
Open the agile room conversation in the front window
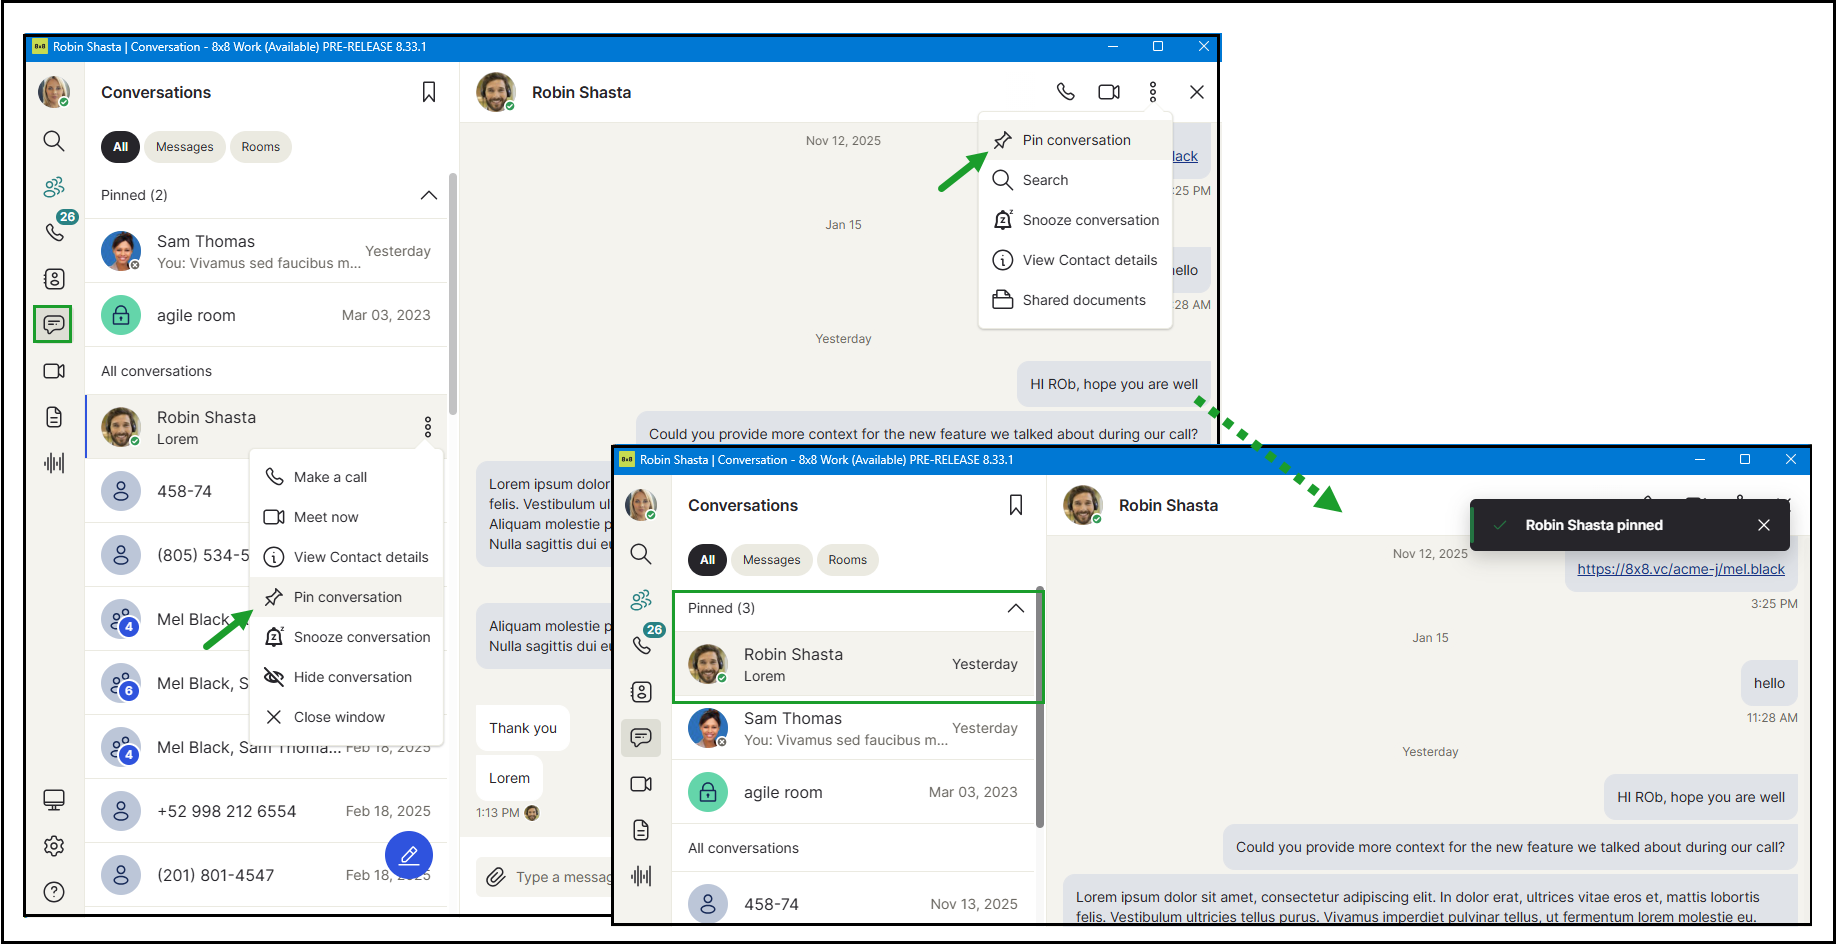pyautogui.click(x=853, y=792)
